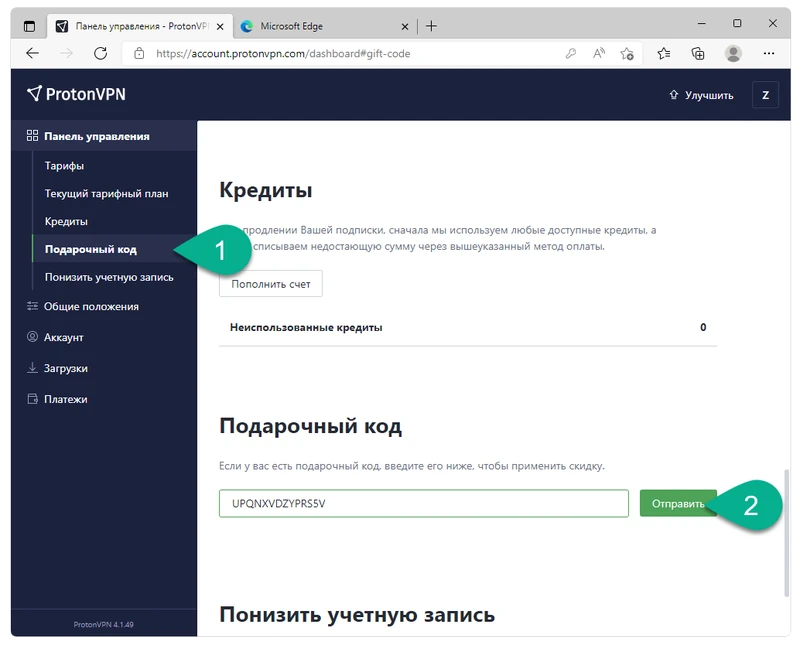Open the user menu via the Z avatar
Image resolution: width=800 pixels, height=645 pixels.
(x=765, y=94)
